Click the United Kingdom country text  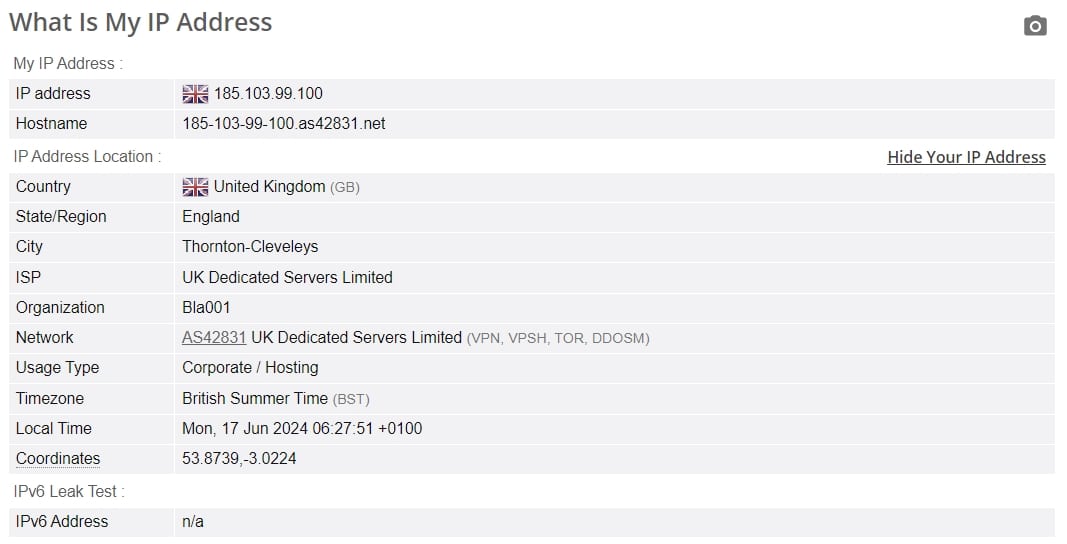[269, 187]
